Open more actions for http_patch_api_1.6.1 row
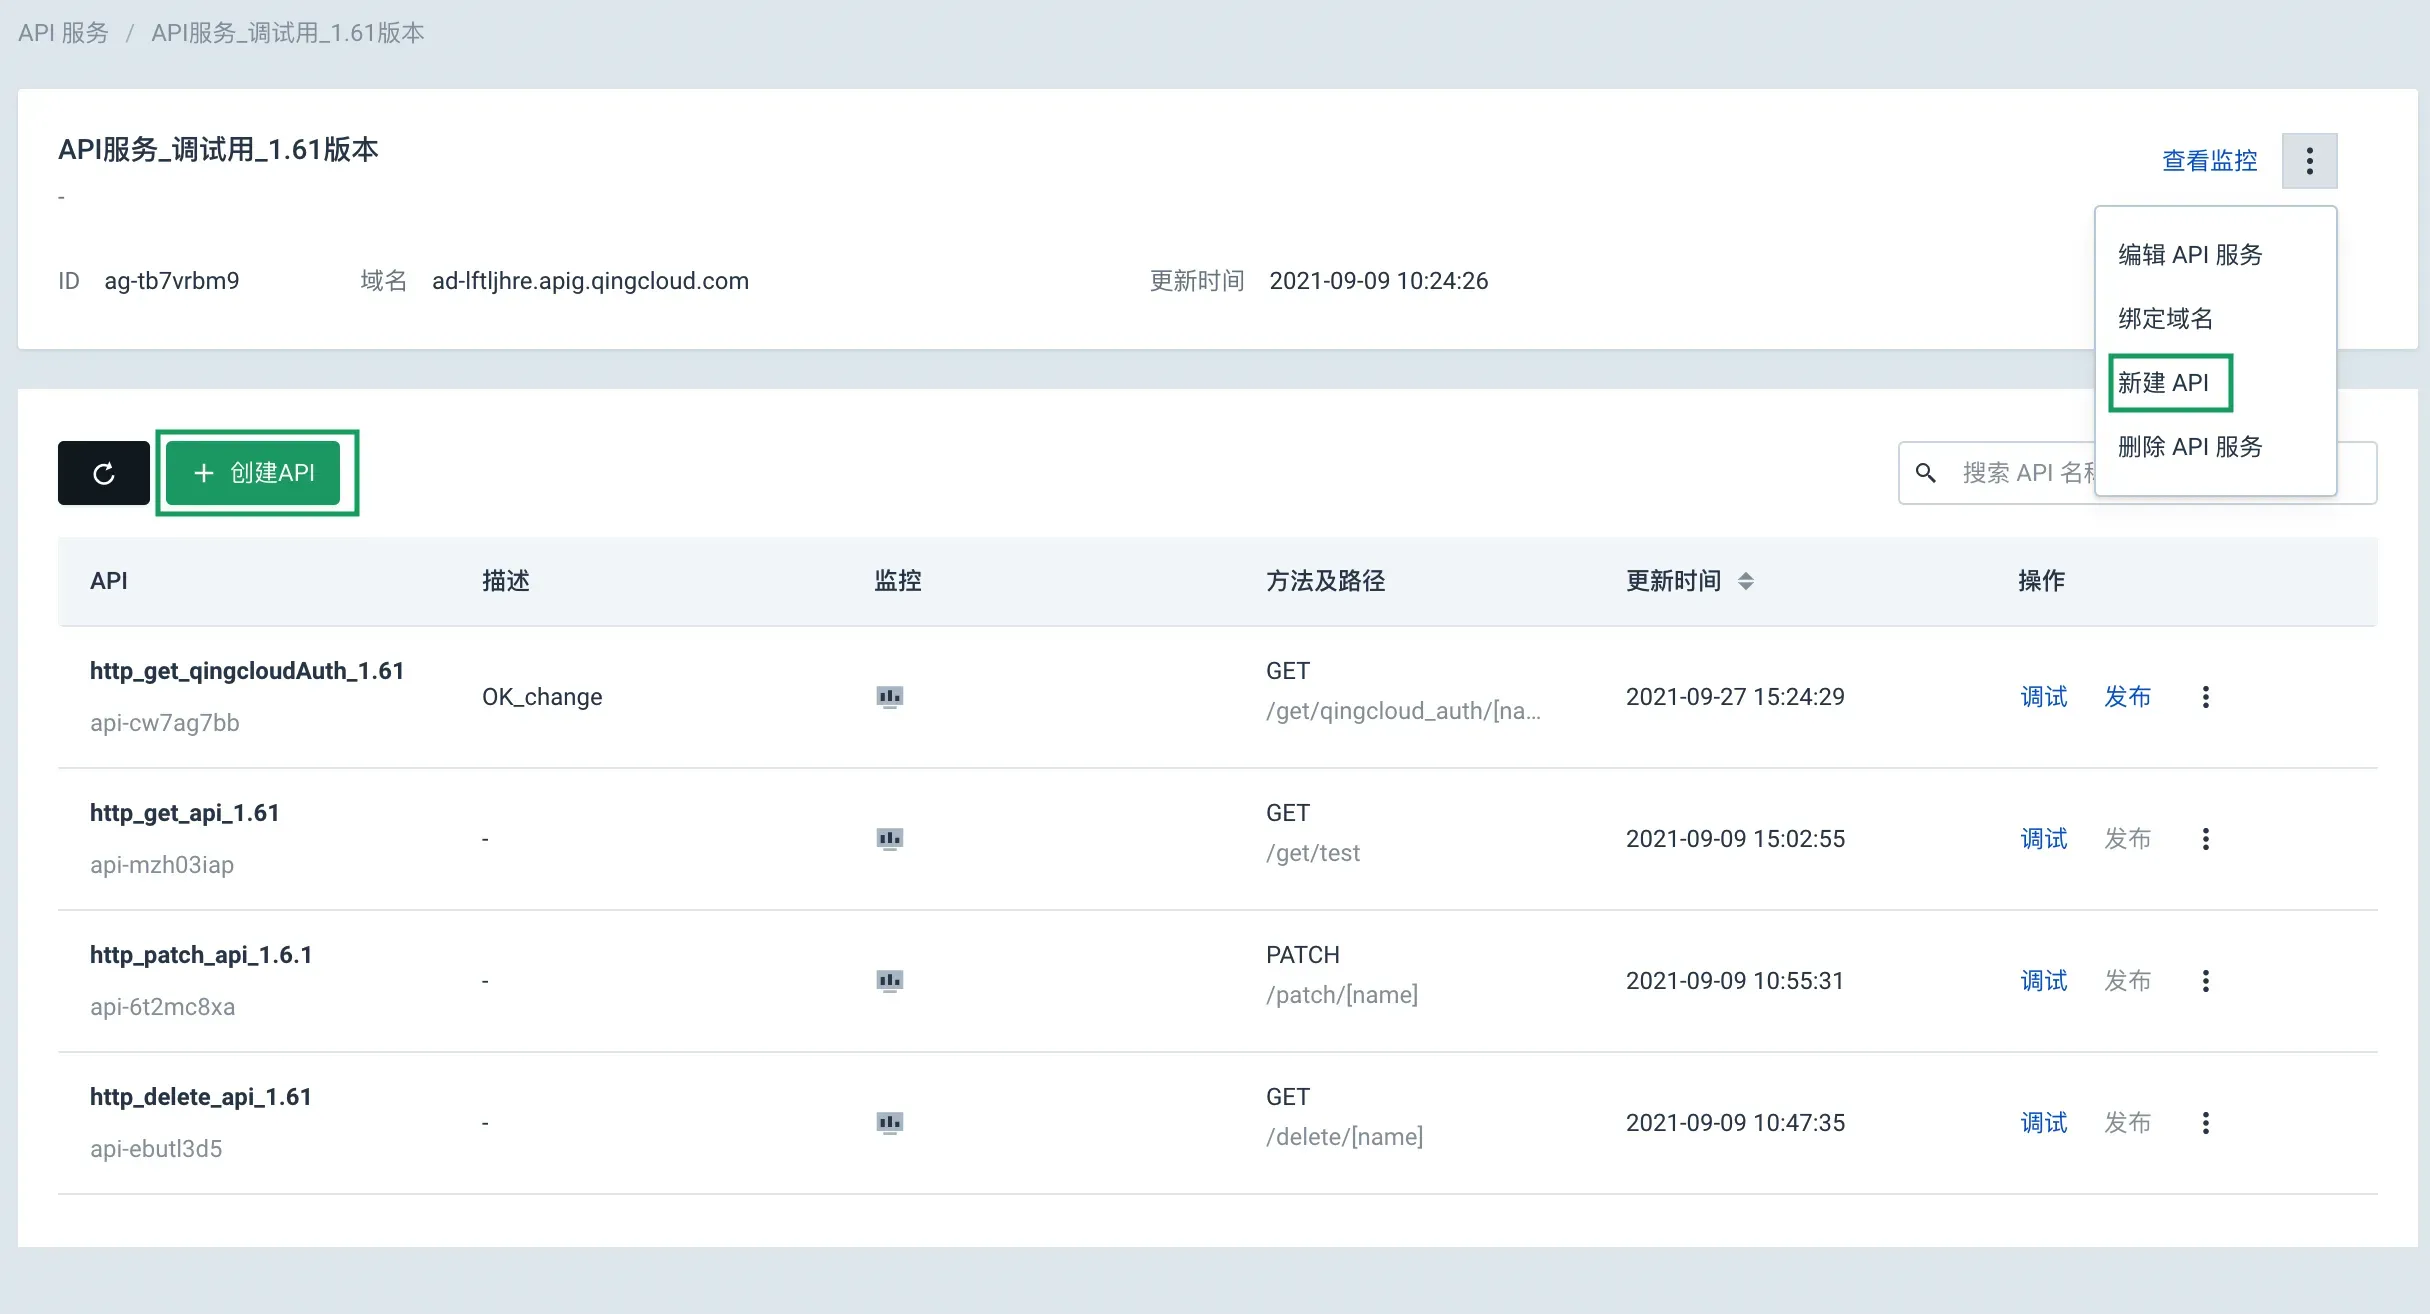2430x1314 pixels. point(2205,981)
